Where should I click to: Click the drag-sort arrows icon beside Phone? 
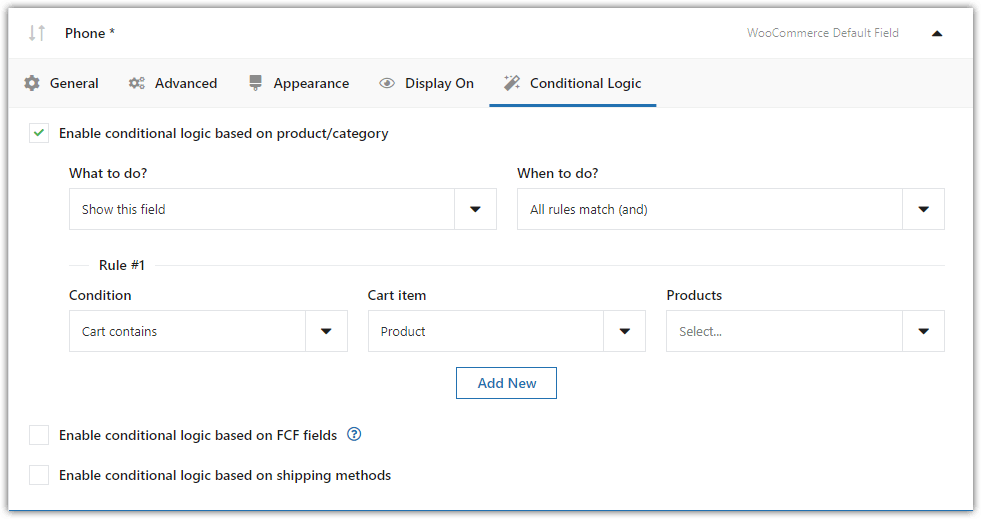(x=37, y=33)
